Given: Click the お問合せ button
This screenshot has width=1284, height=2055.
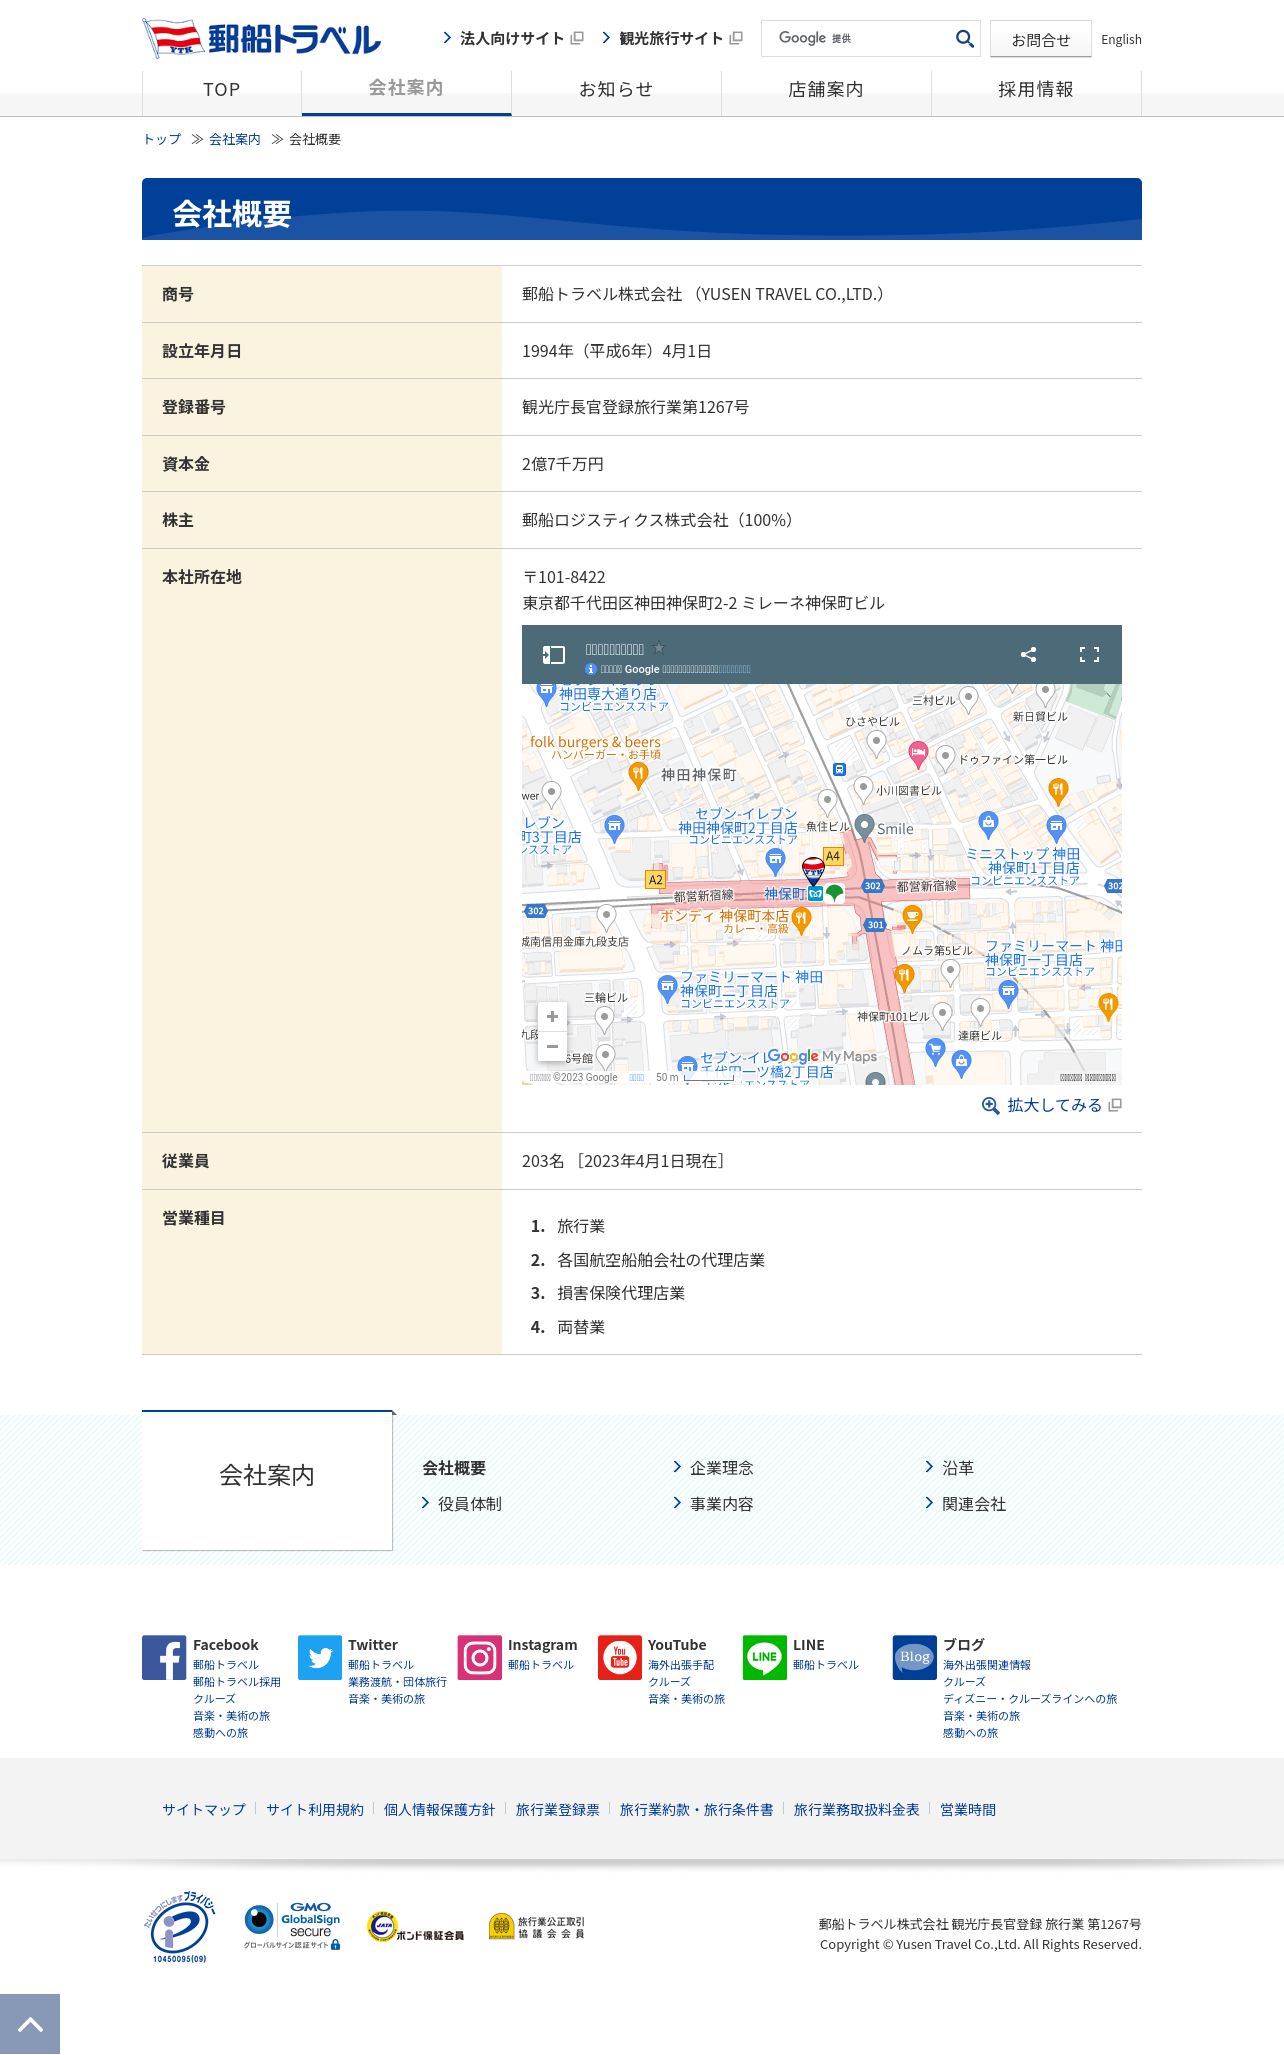Looking at the screenshot, I should point(1040,40).
